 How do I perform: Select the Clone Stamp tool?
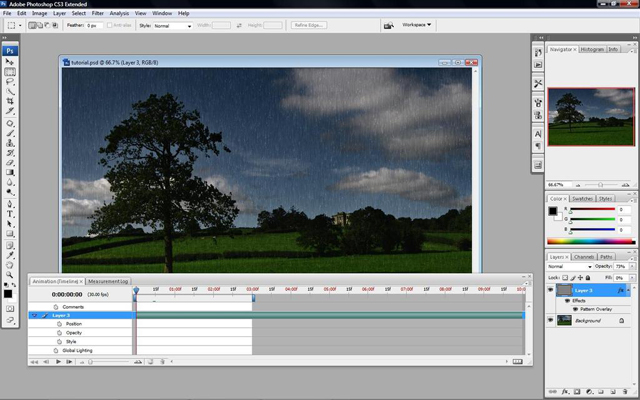10,143
